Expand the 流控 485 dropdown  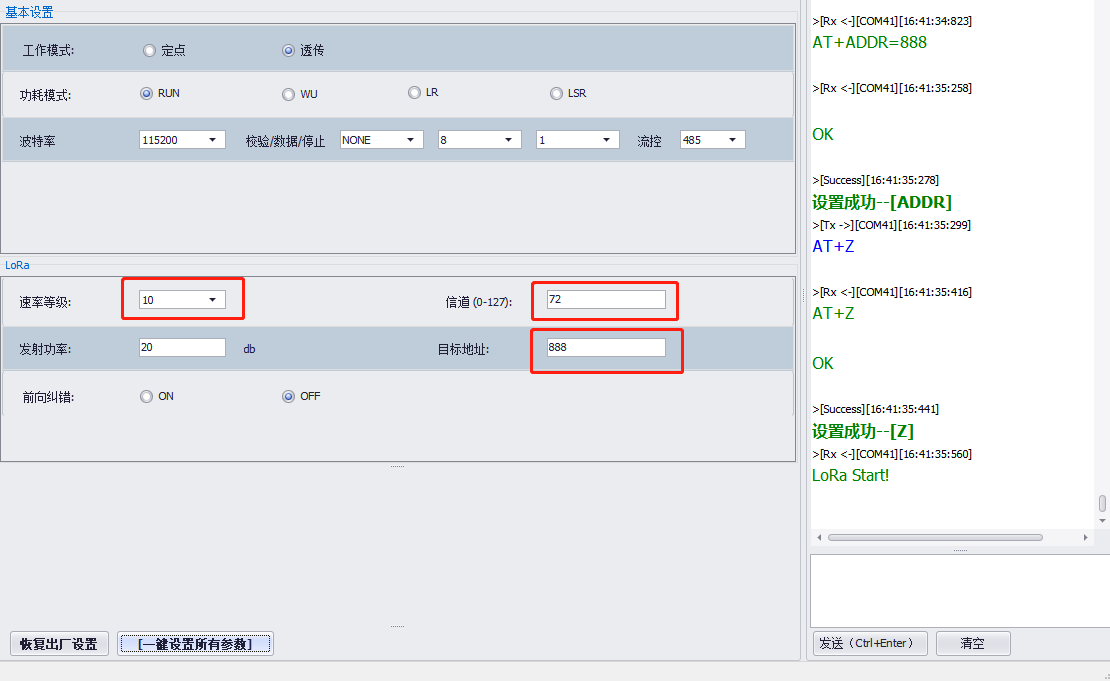click(x=712, y=140)
